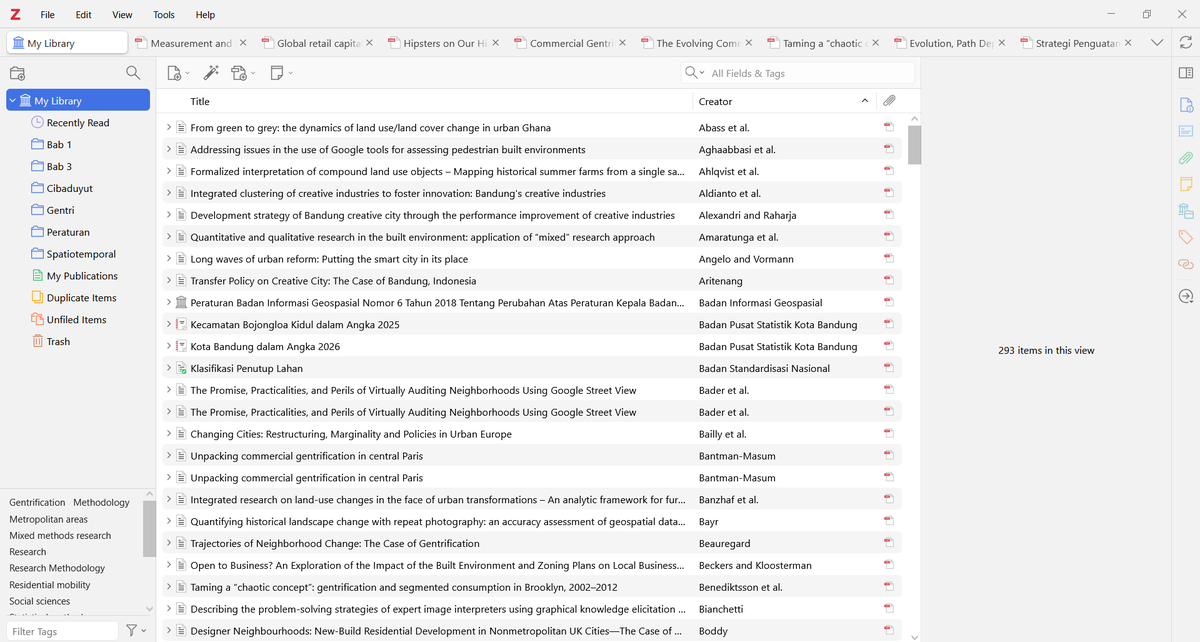Open the File menu
This screenshot has width=1200, height=642.
[x=48, y=15]
